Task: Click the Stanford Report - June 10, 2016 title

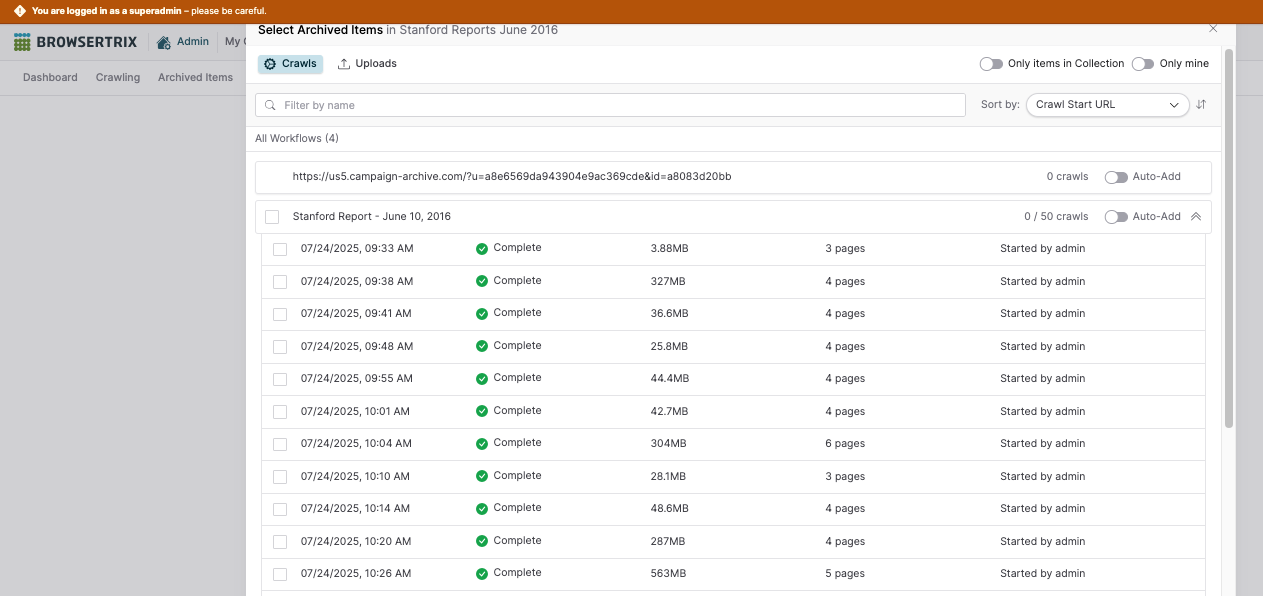Action: [x=372, y=217]
